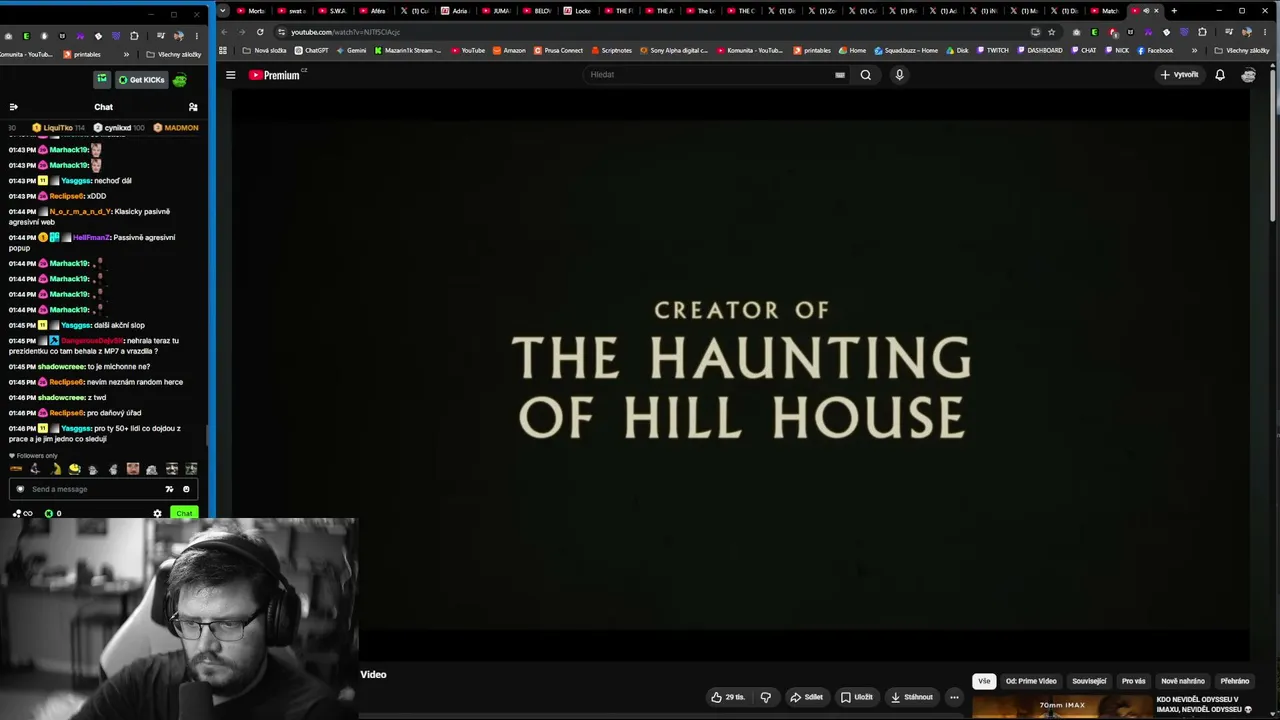Image resolution: width=1280 pixels, height=720 pixels.
Task: Select the Nově nahráno chip
Action: [1183, 681]
